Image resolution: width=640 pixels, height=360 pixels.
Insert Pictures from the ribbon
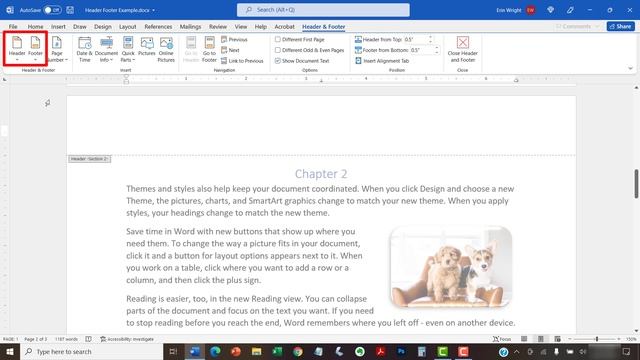pyautogui.click(x=147, y=47)
